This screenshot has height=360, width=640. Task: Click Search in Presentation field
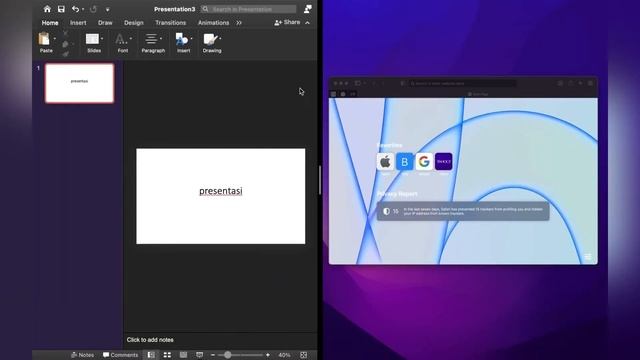pos(249,9)
